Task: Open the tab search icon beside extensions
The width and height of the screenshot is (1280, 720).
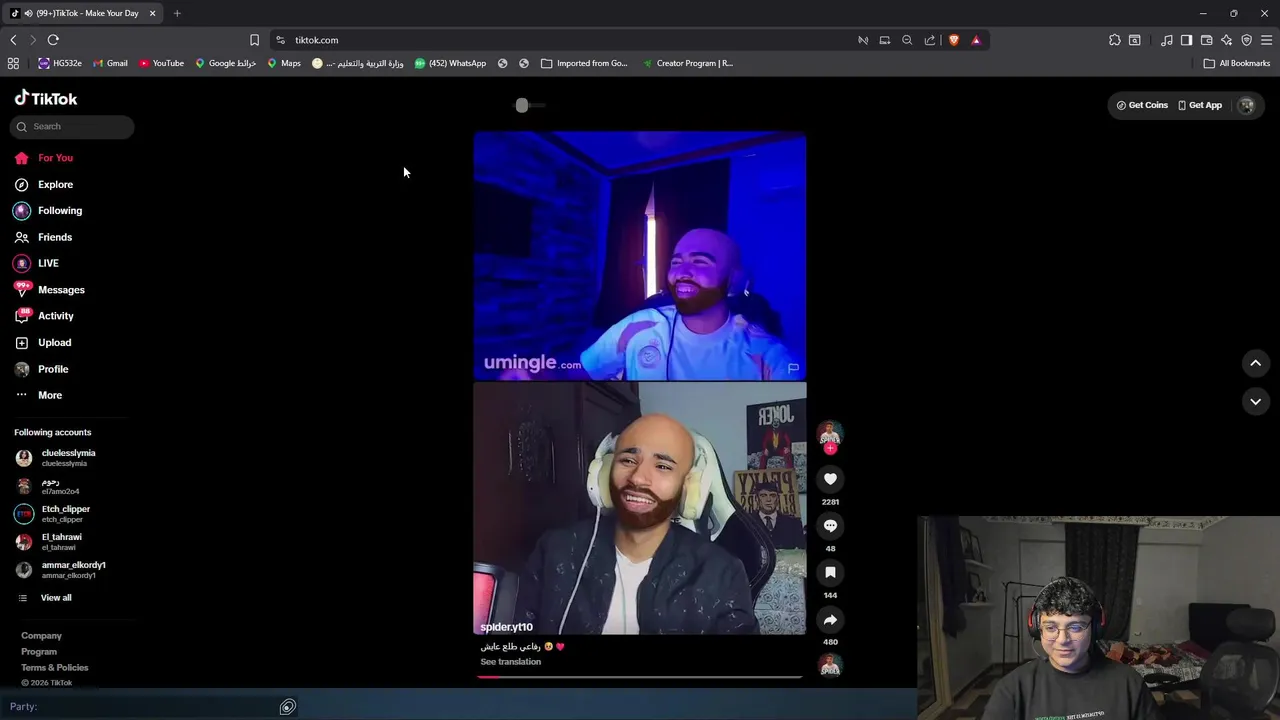Action: click(1135, 40)
